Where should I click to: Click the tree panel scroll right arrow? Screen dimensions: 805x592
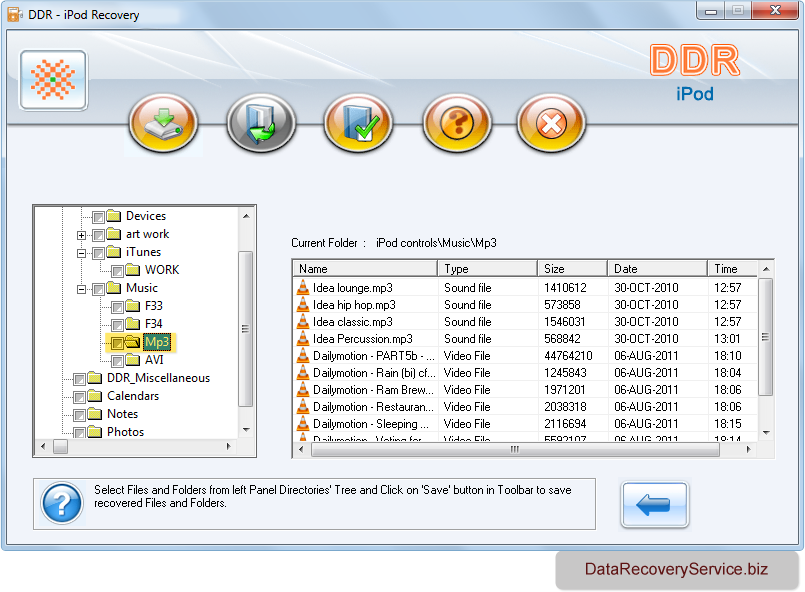tap(229, 446)
